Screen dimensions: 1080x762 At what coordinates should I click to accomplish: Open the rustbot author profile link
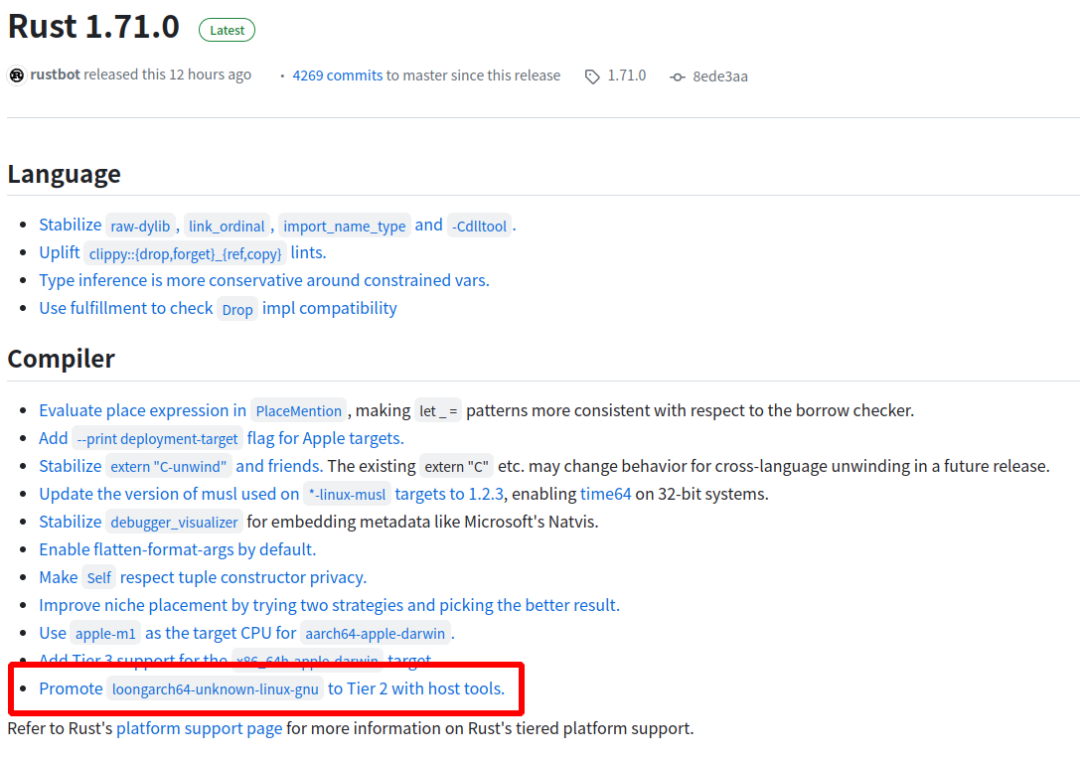(55, 75)
